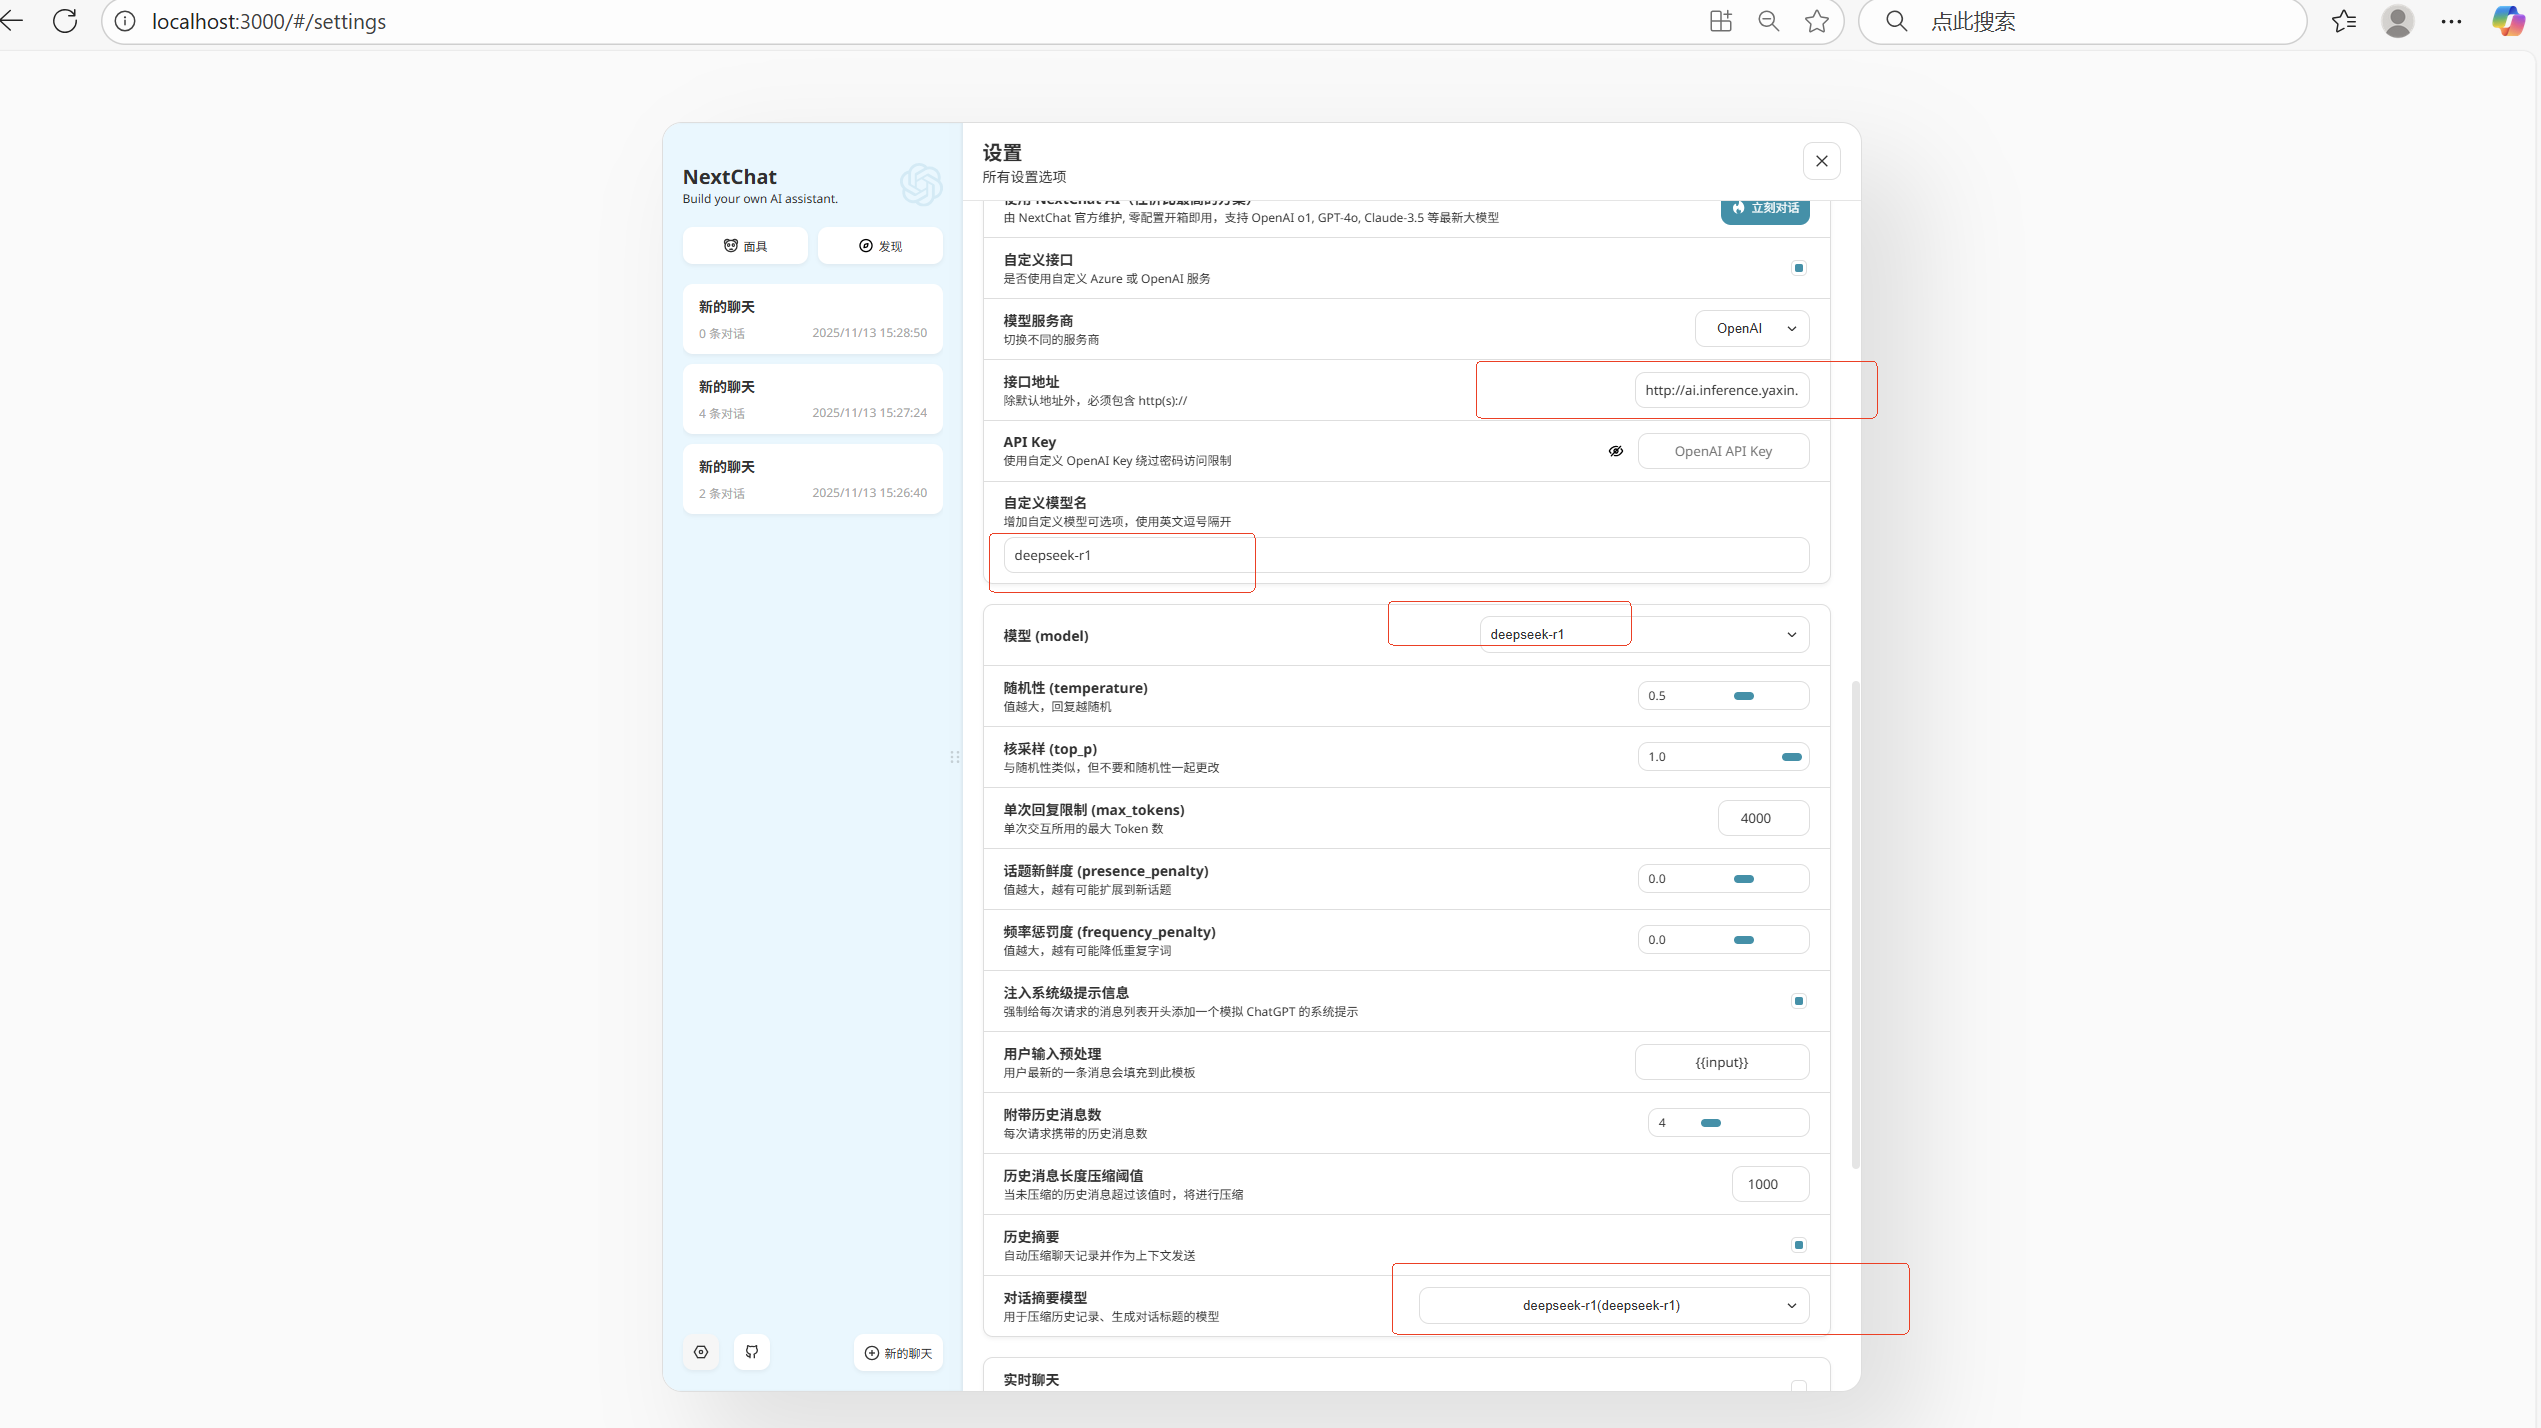Click the 接口地址 URL input field

[x=1722, y=390]
